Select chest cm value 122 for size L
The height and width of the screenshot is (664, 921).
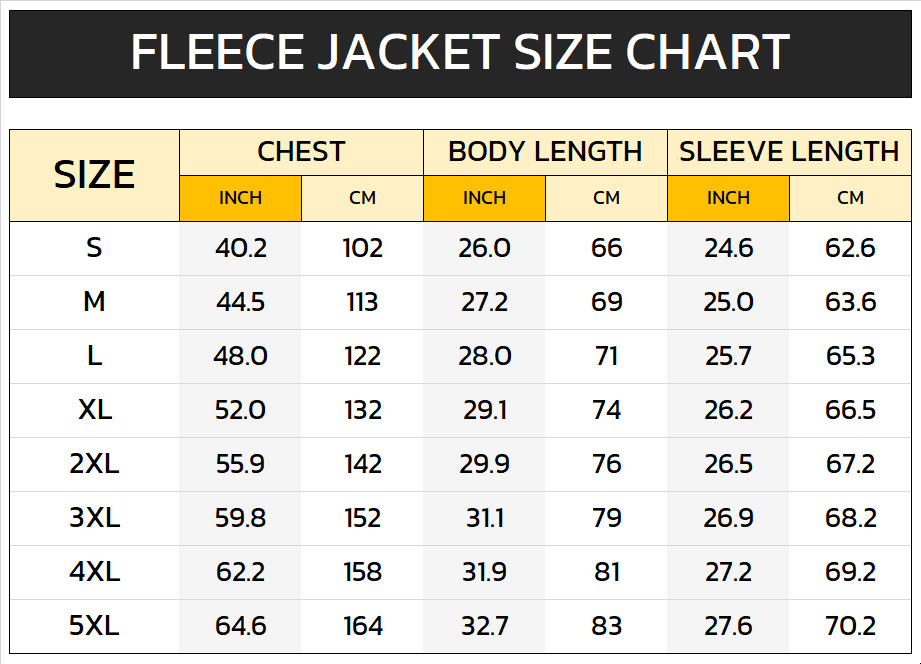click(362, 356)
